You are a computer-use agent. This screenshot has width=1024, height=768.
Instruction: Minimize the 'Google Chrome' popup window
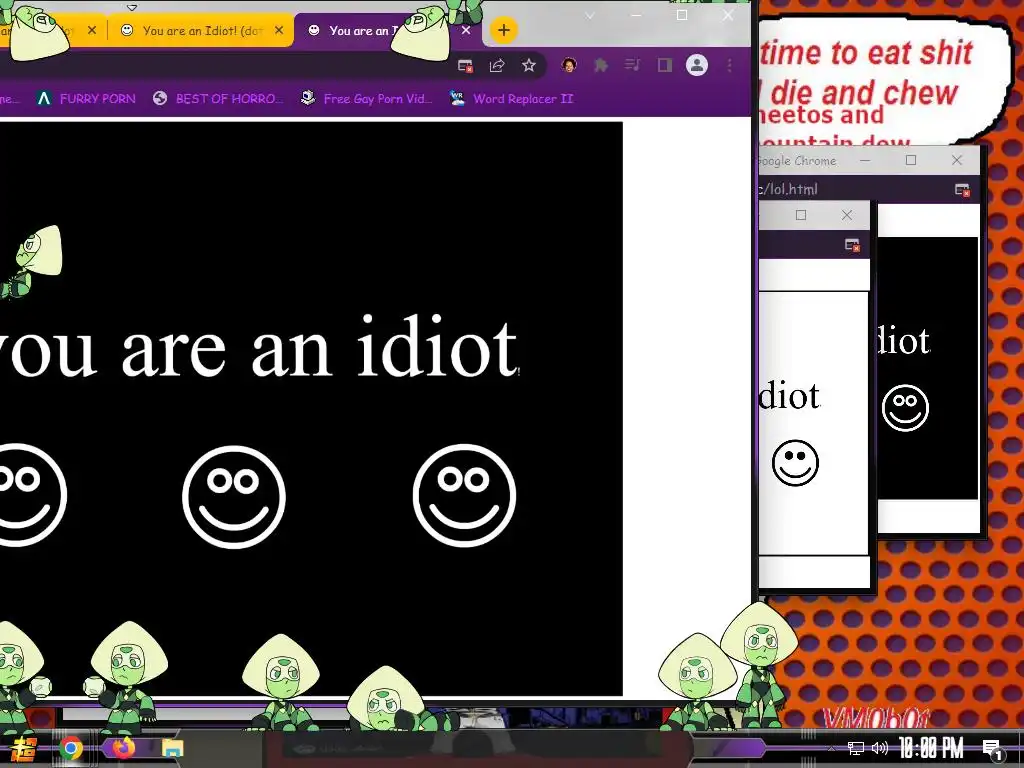865,160
